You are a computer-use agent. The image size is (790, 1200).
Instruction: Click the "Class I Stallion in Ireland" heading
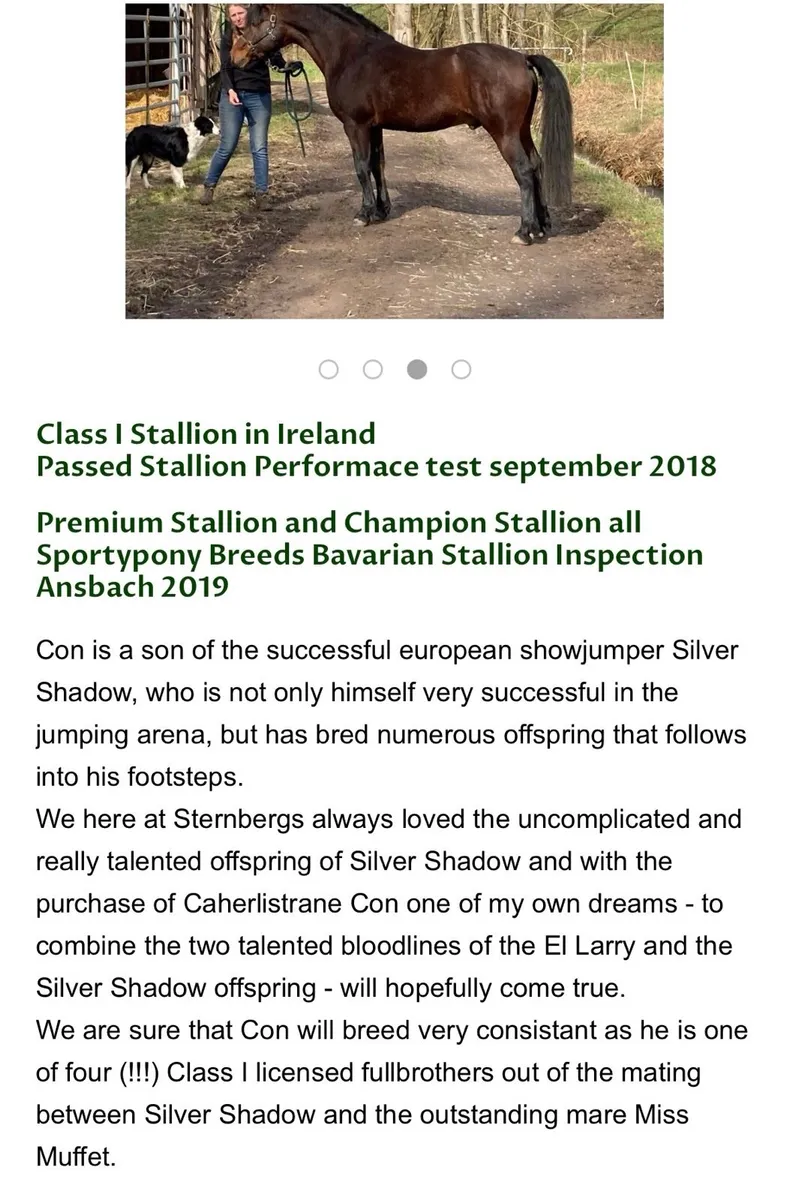point(206,434)
